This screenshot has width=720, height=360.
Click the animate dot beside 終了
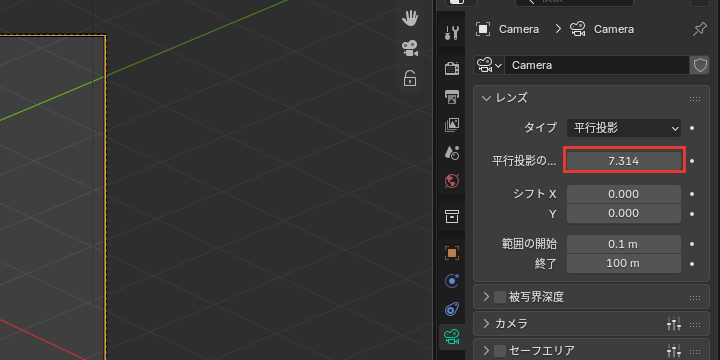(x=692, y=264)
